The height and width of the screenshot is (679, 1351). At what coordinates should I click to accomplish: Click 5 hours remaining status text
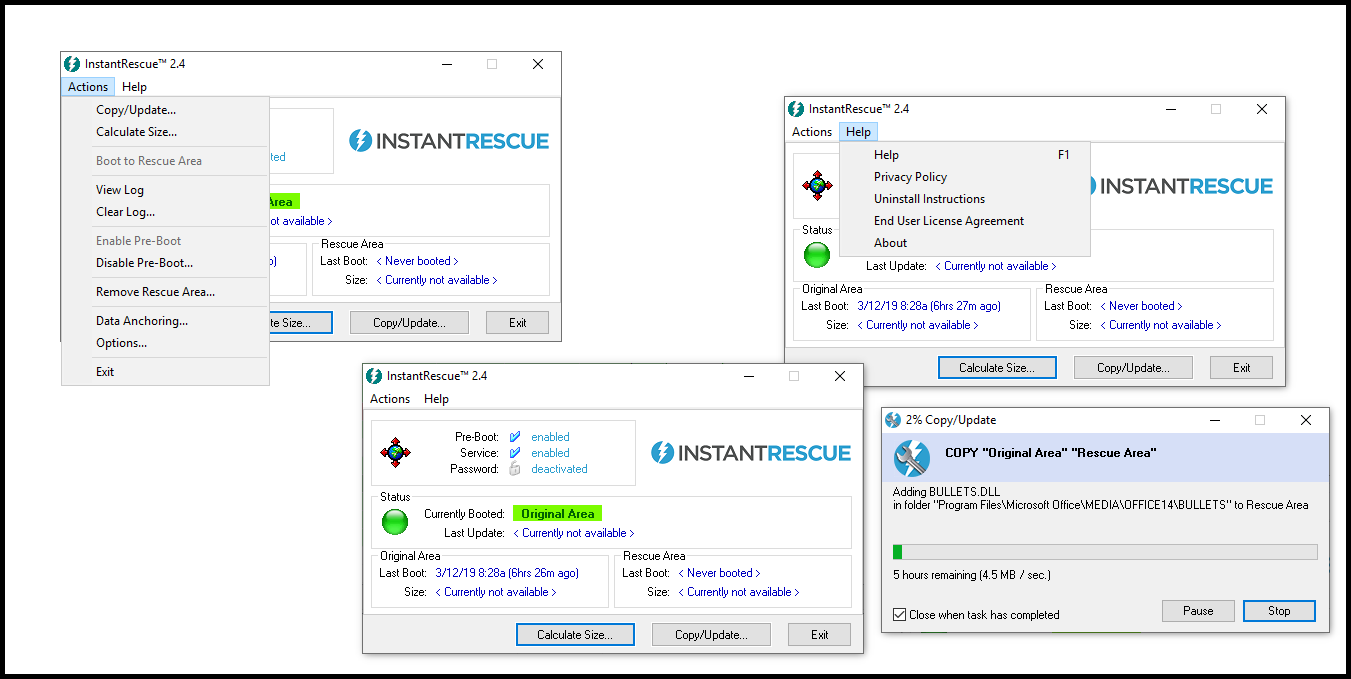[x=972, y=575]
